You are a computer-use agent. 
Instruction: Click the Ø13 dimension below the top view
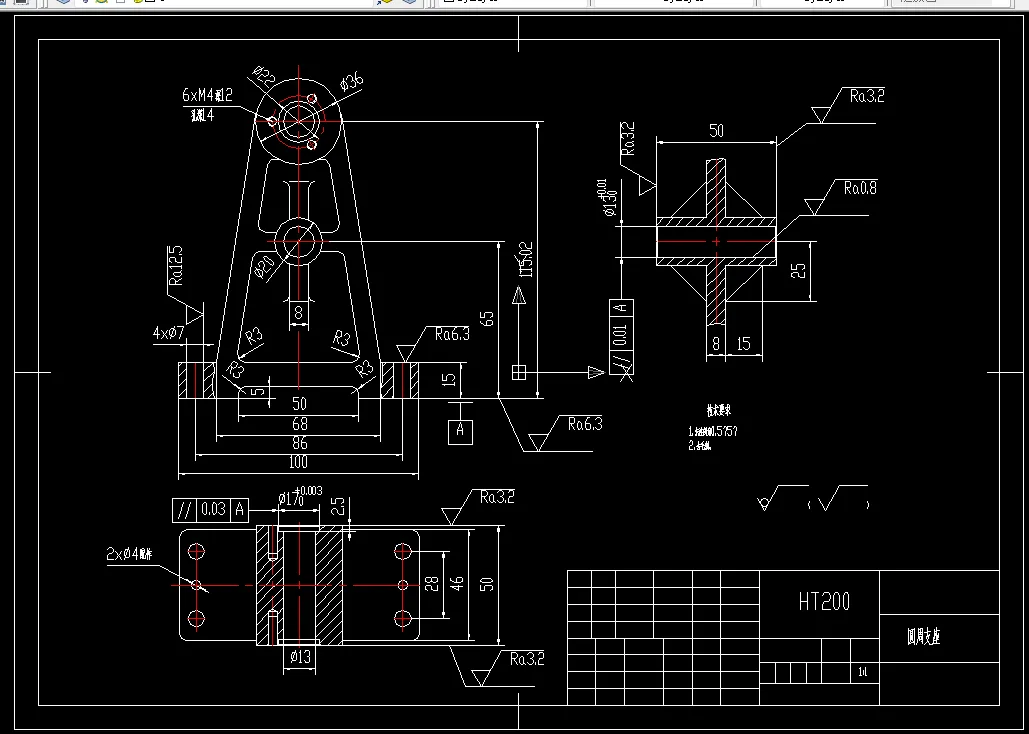click(x=299, y=656)
